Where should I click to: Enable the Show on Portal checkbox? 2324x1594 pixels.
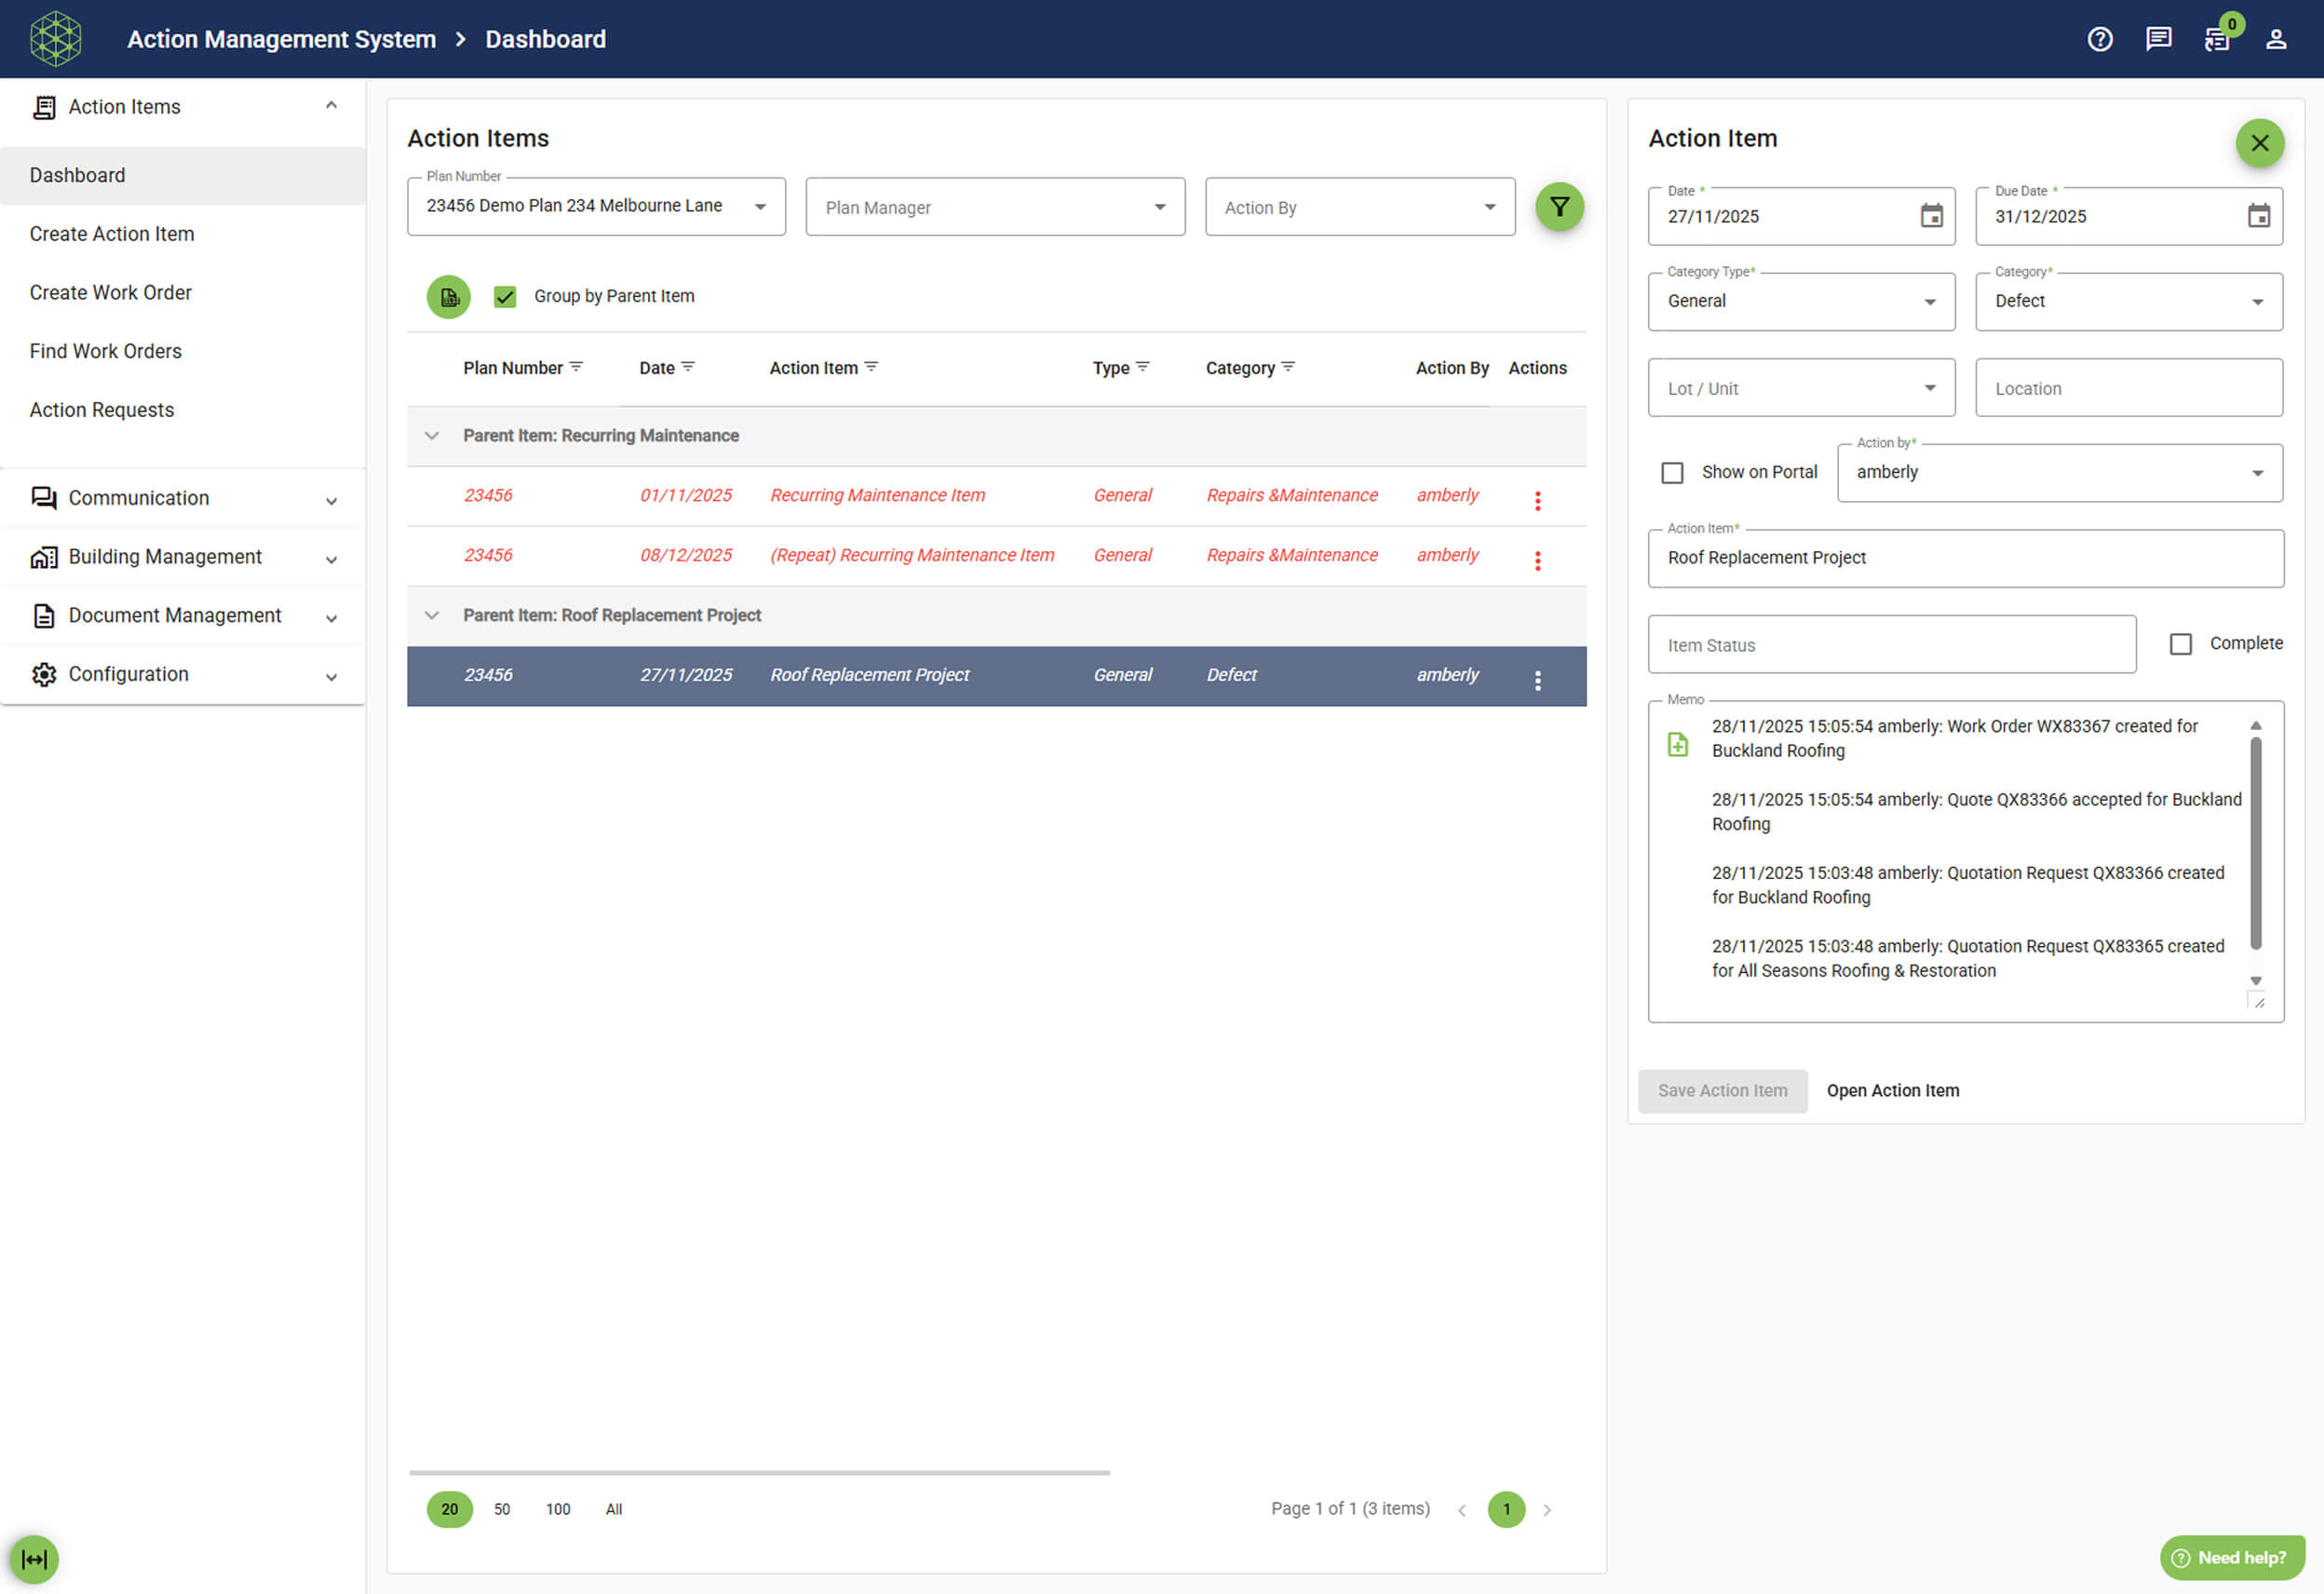pos(1672,473)
